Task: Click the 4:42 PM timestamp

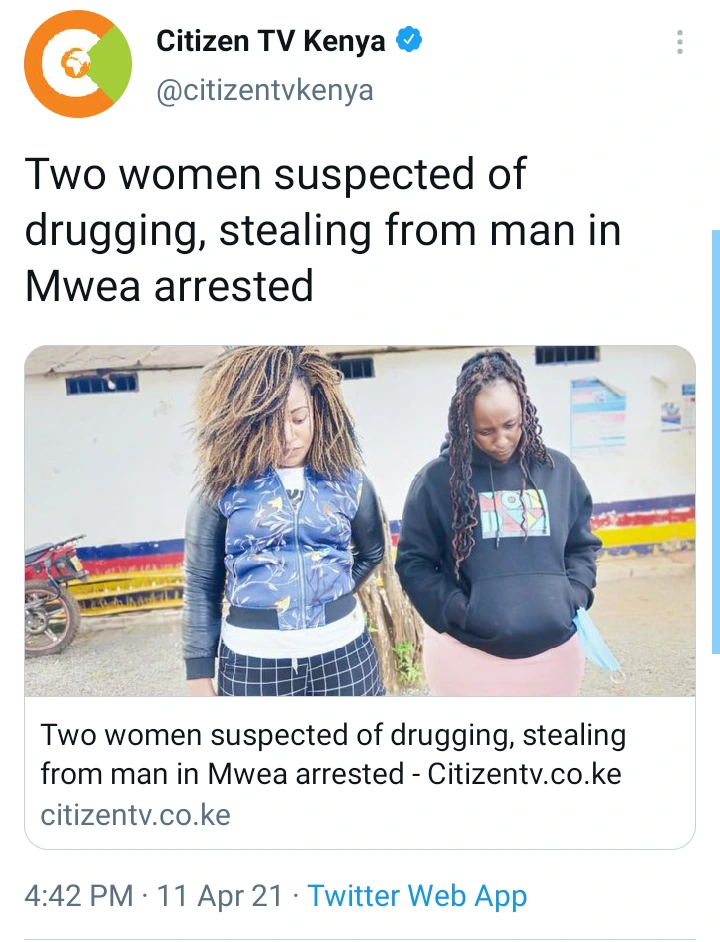Action: pos(79,896)
